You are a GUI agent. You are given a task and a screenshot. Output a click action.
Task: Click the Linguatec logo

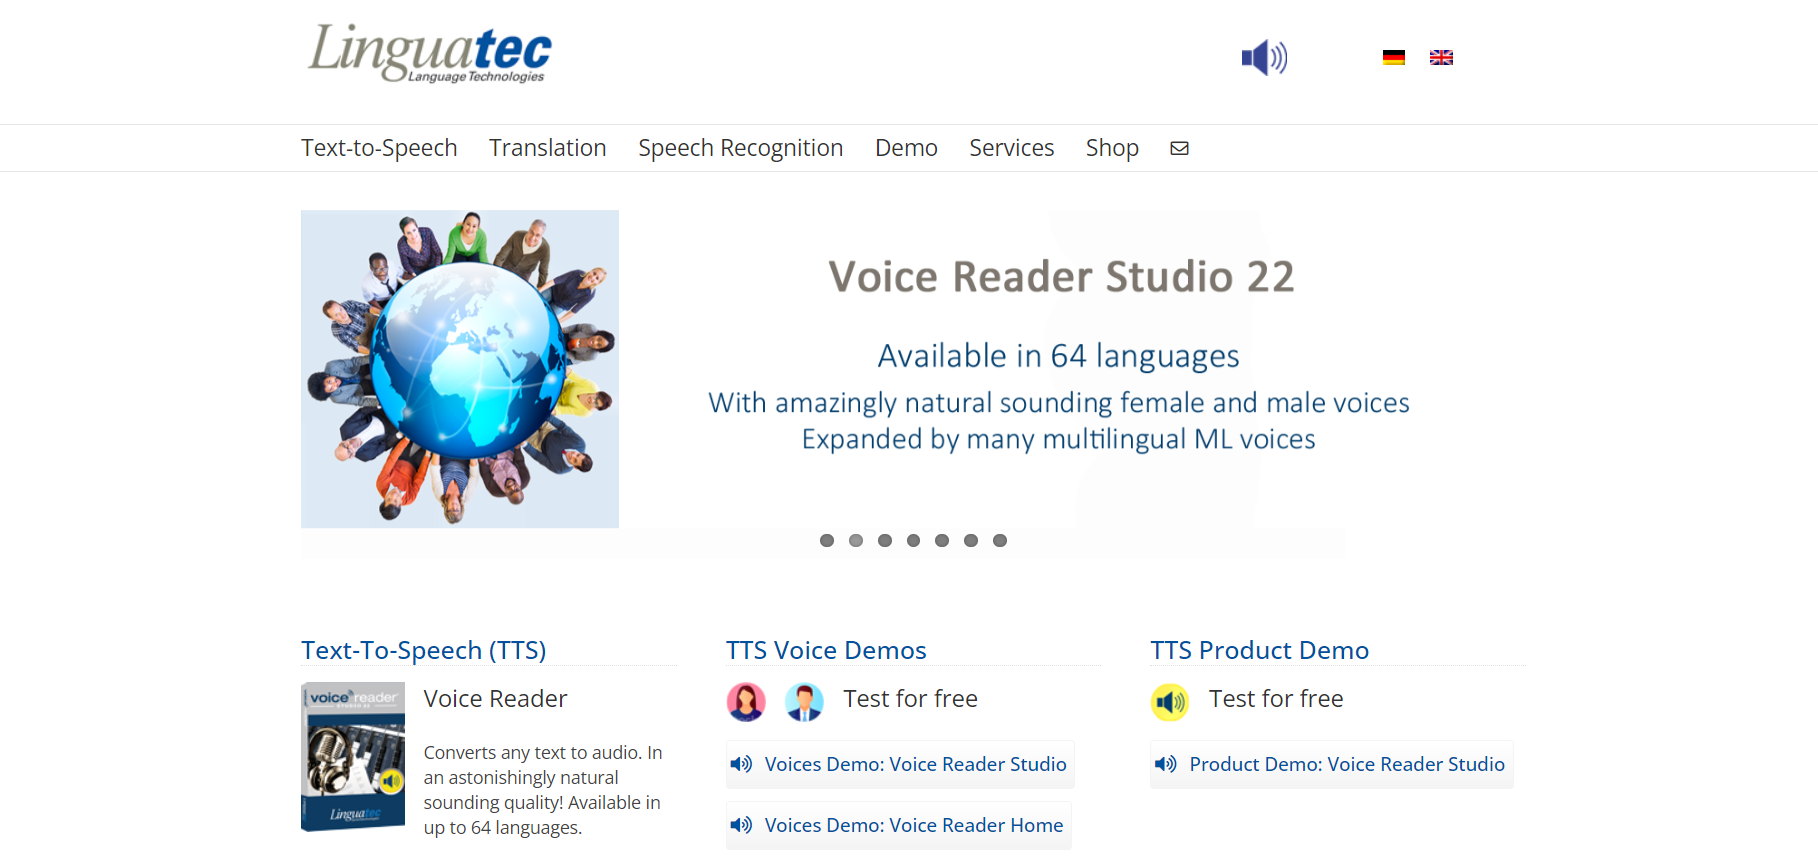point(430,53)
